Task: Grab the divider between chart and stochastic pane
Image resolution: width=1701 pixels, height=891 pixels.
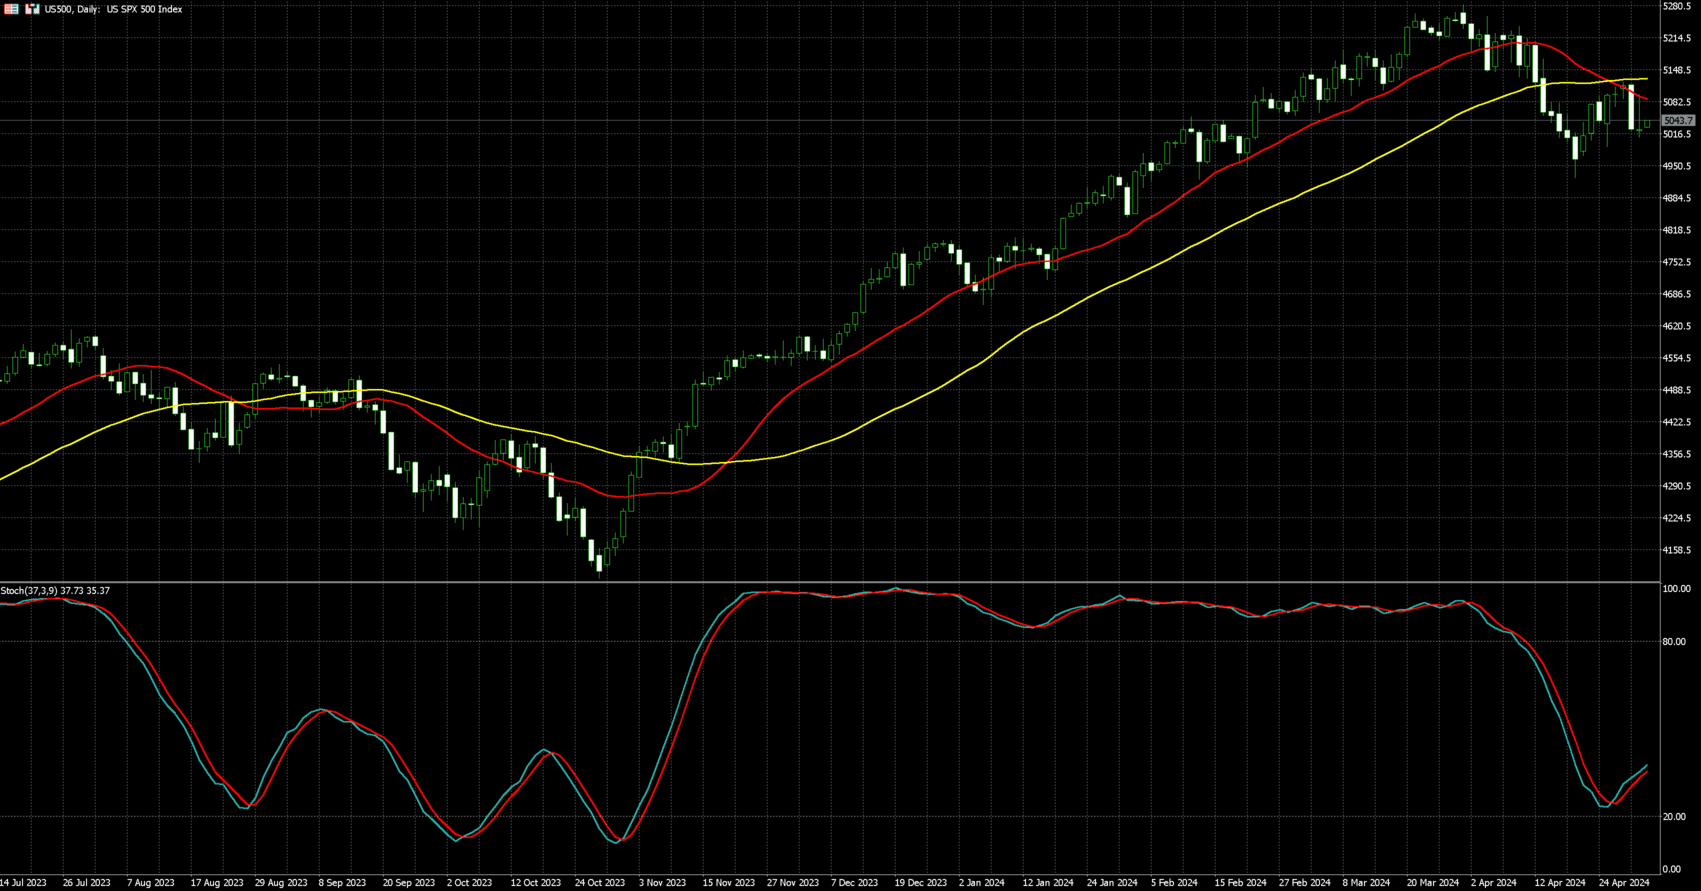Action: click(830, 582)
